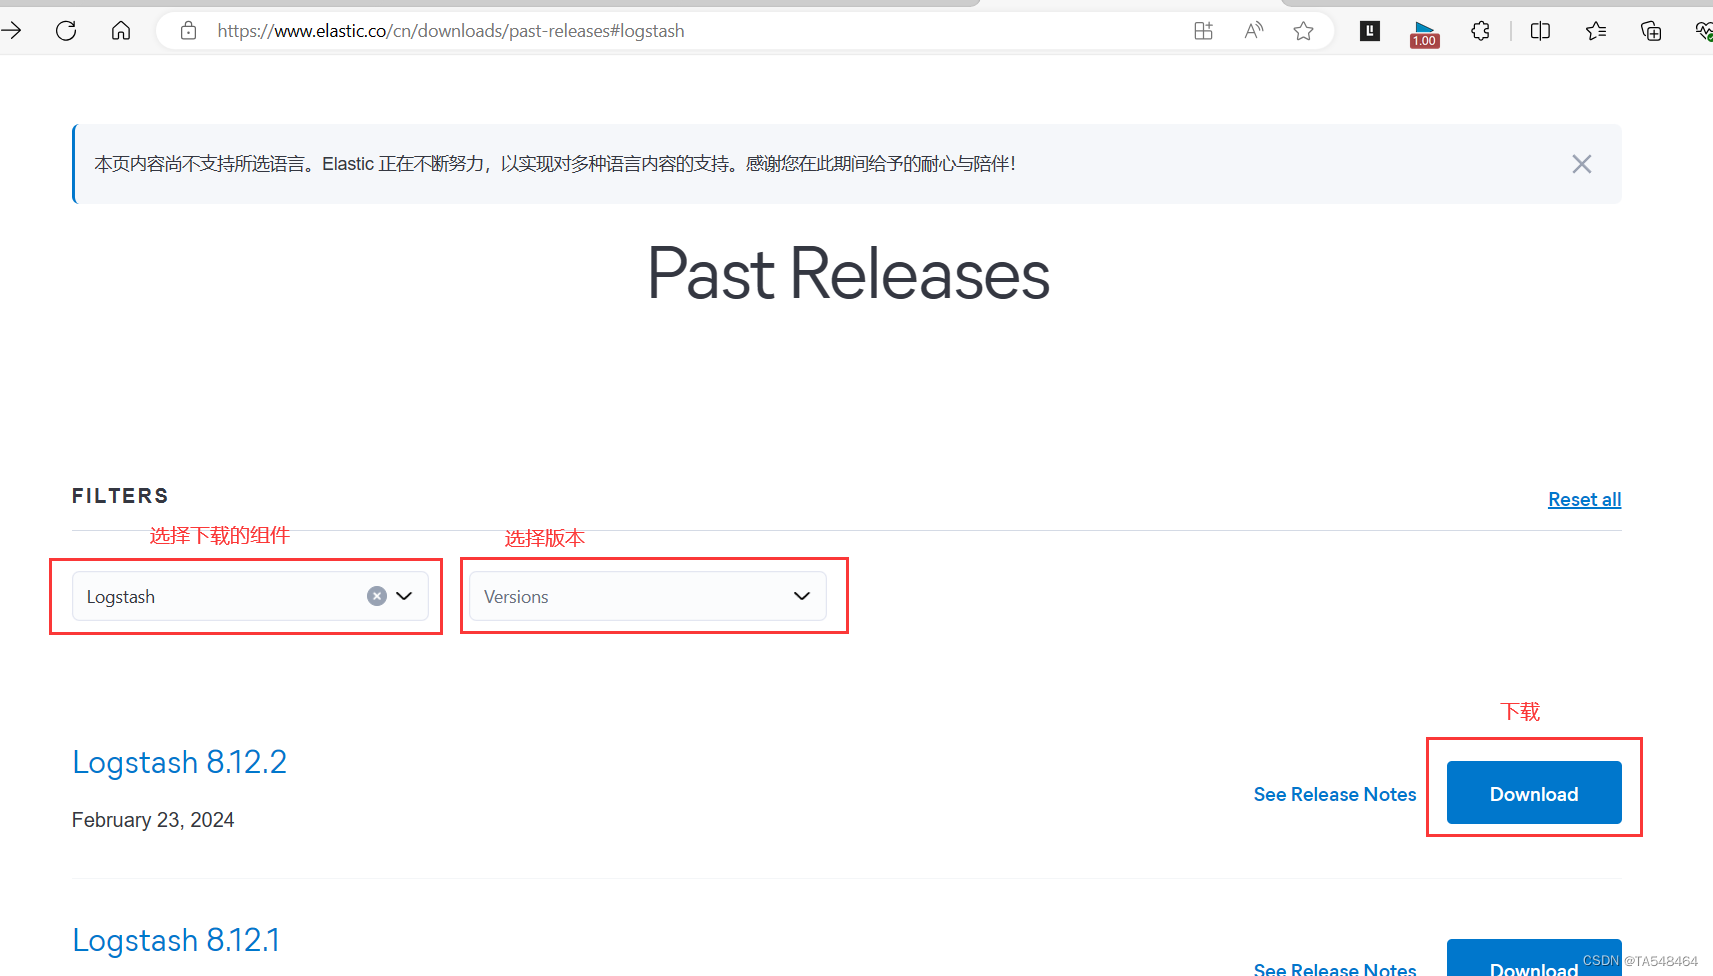Open the apps grid icon in the address bar
1713x976 pixels.
tap(1203, 31)
